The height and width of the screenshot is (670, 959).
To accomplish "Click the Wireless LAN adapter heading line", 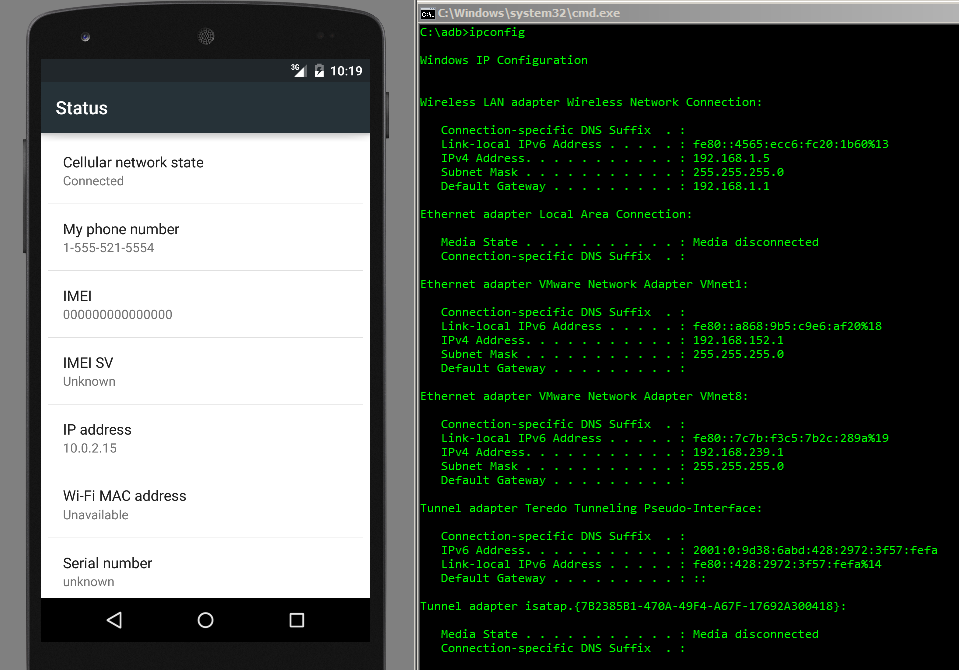I will click(591, 102).
